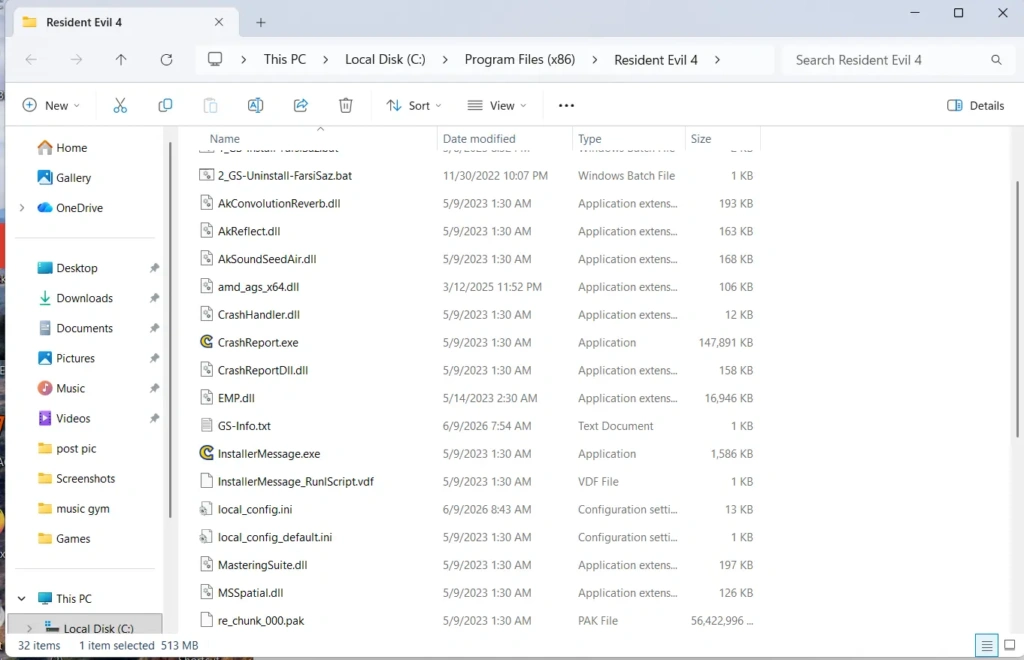Expand chevron after Local Disk (C:) breadcrumb
Image resolution: width=1024 pixels, height=660 pixels.
coord(445,59)
